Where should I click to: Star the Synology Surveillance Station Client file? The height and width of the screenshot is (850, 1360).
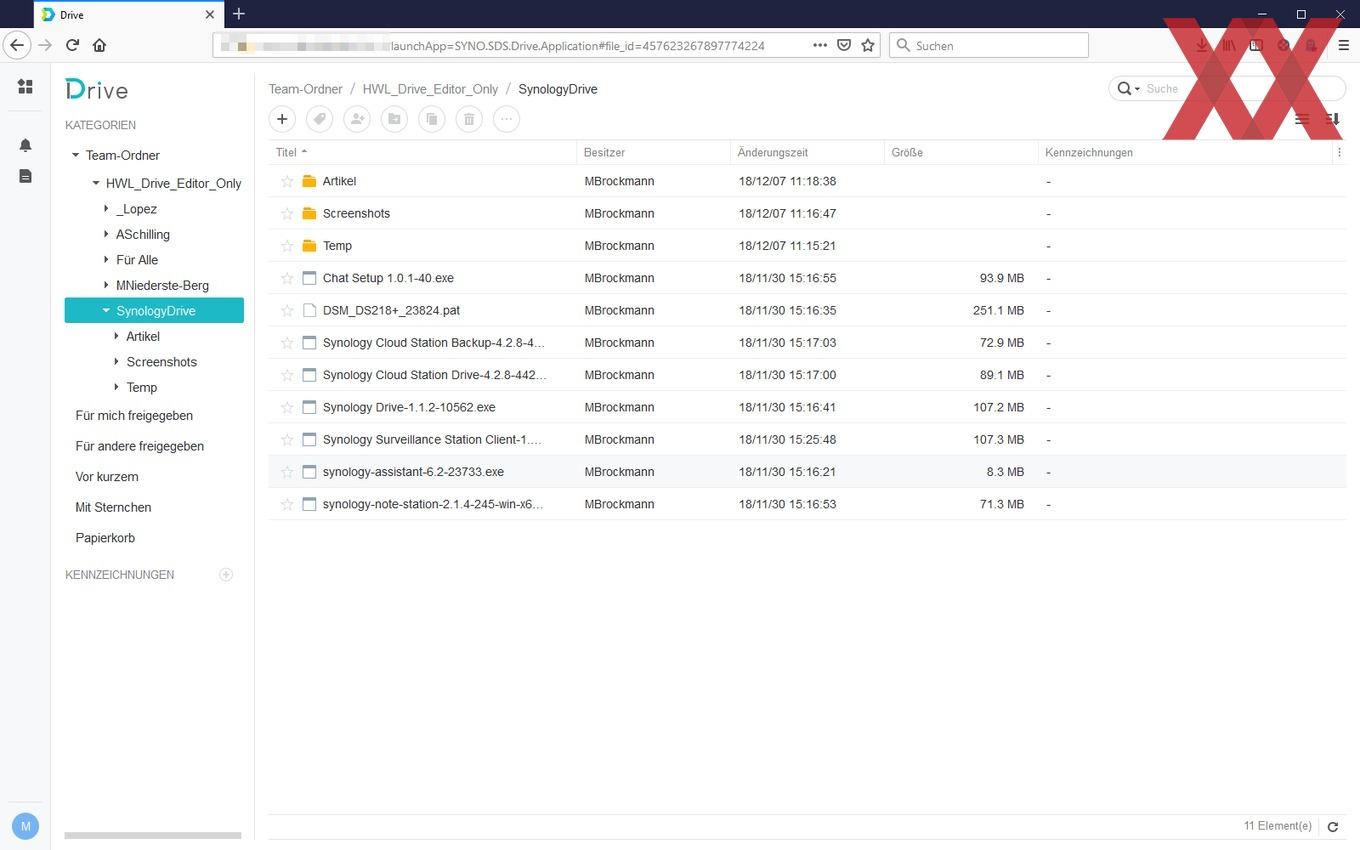pos(287,439)
